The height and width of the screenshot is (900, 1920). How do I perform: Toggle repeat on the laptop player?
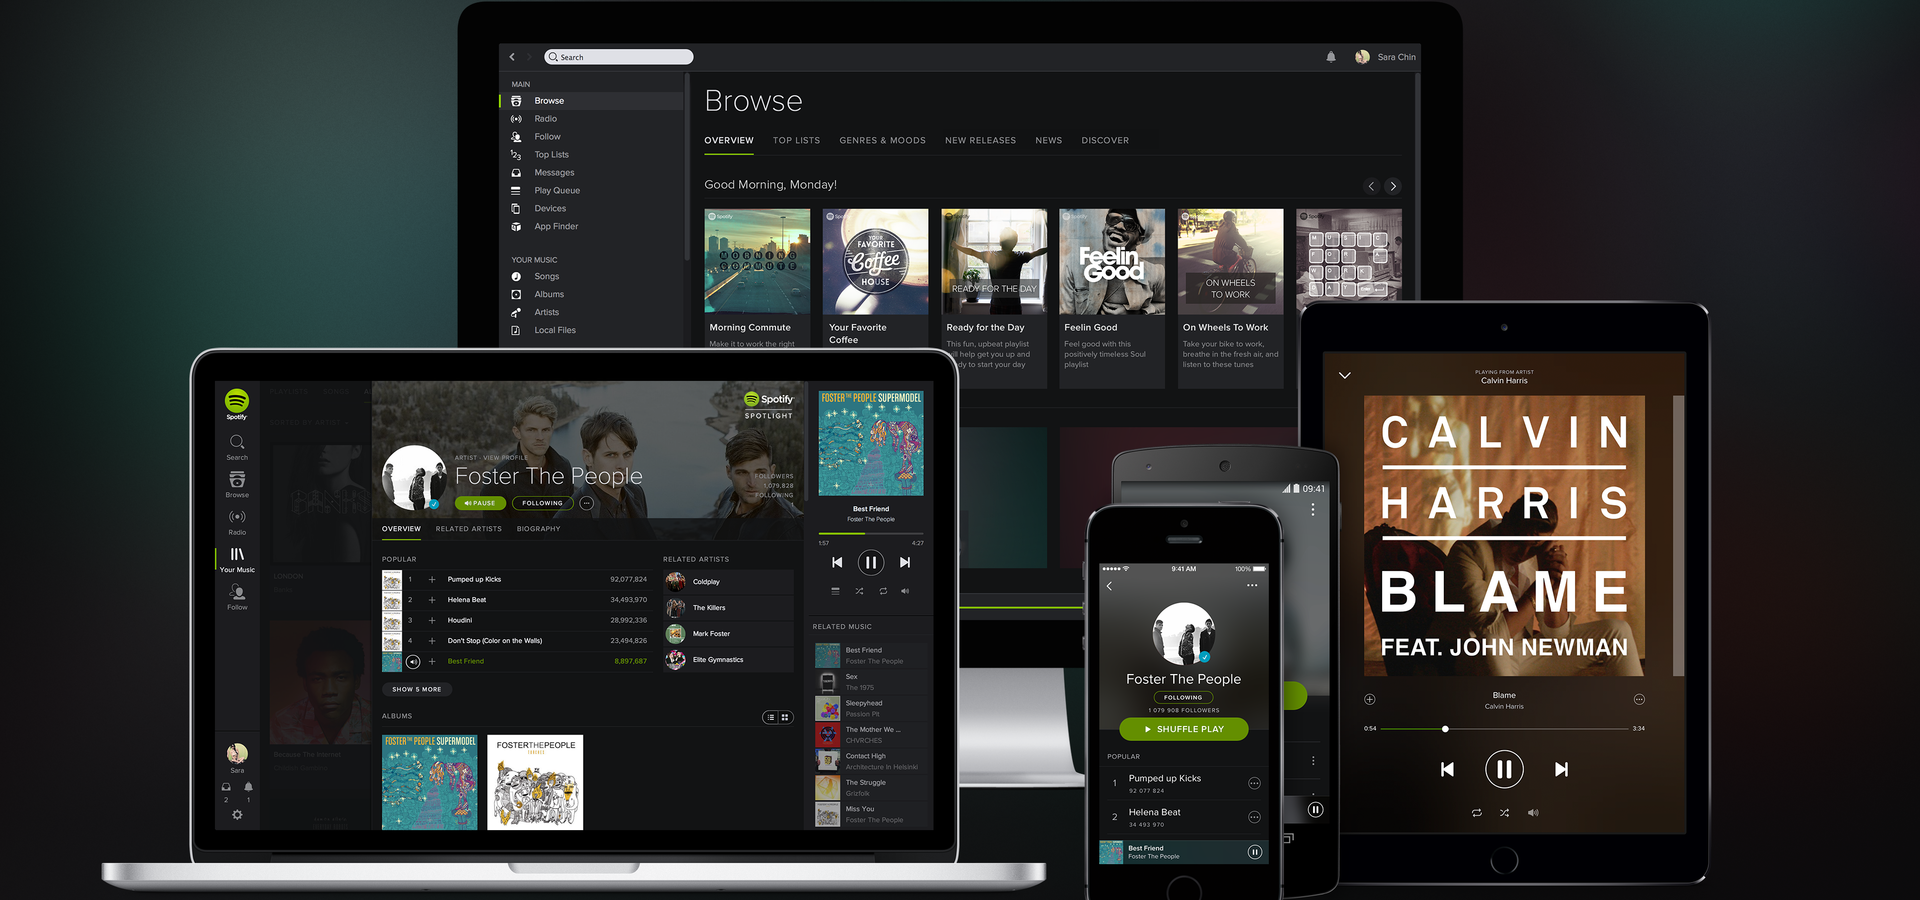[x=883, y=591]
